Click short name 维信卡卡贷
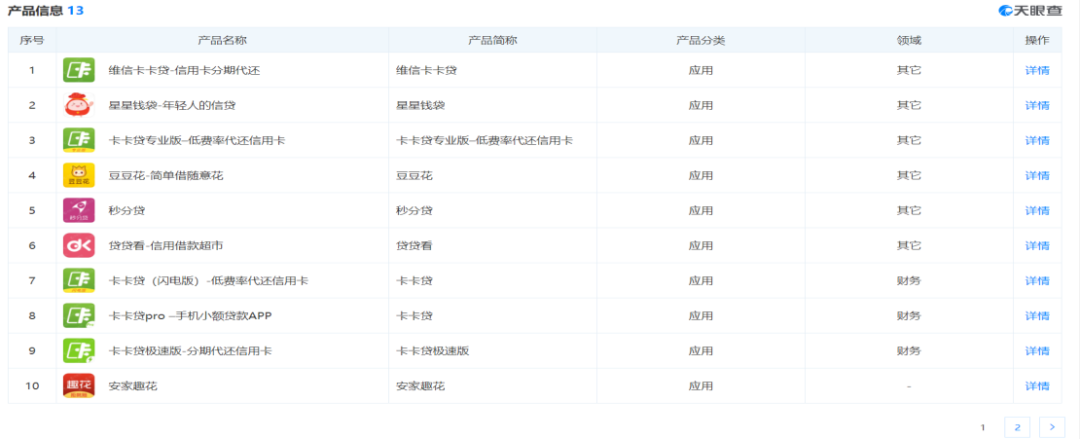1080x439 pixels. pos(426,70)
